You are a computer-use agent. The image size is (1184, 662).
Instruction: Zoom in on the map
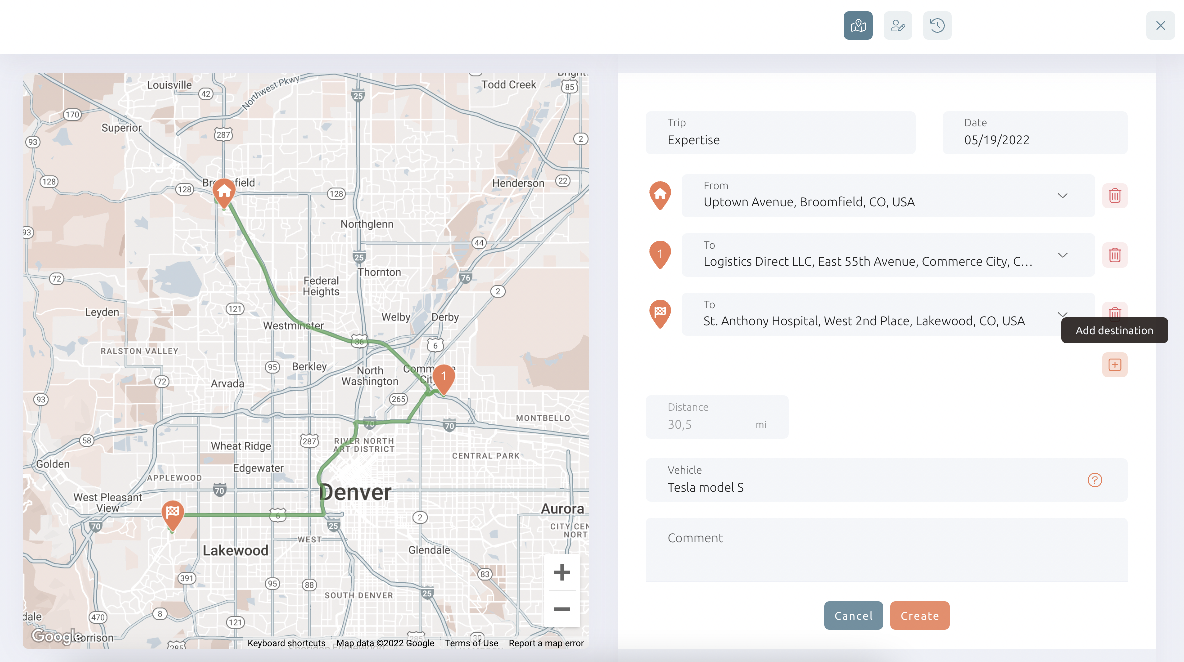pyautogui.click(x=562, y=572)
